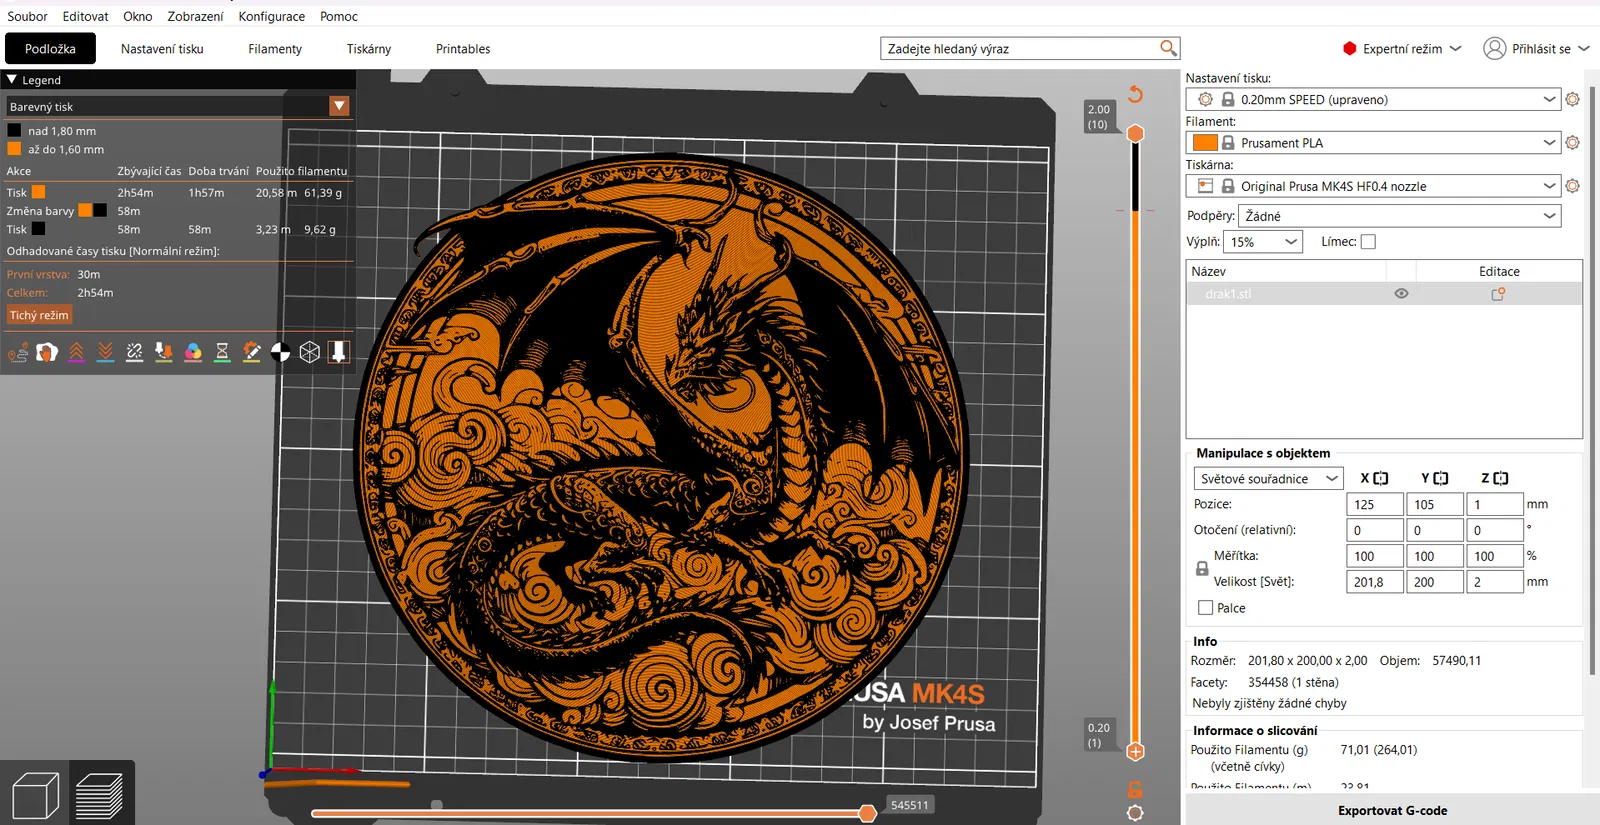Open the Barevný tisk view type dropdown

click(x=339, y=106)
